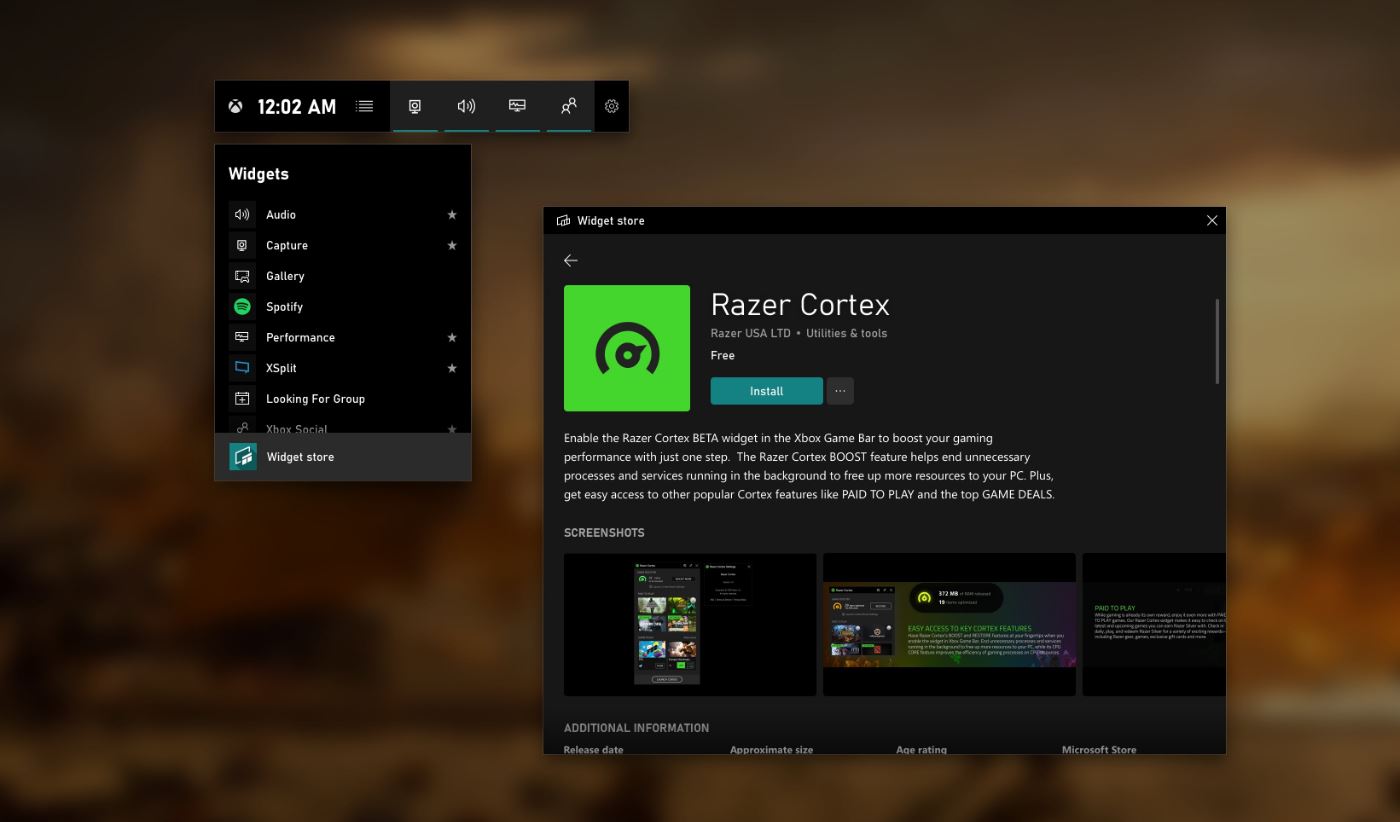Unfavorite the Capture widget star
The image size is (1400, 822).
(452, 245)
